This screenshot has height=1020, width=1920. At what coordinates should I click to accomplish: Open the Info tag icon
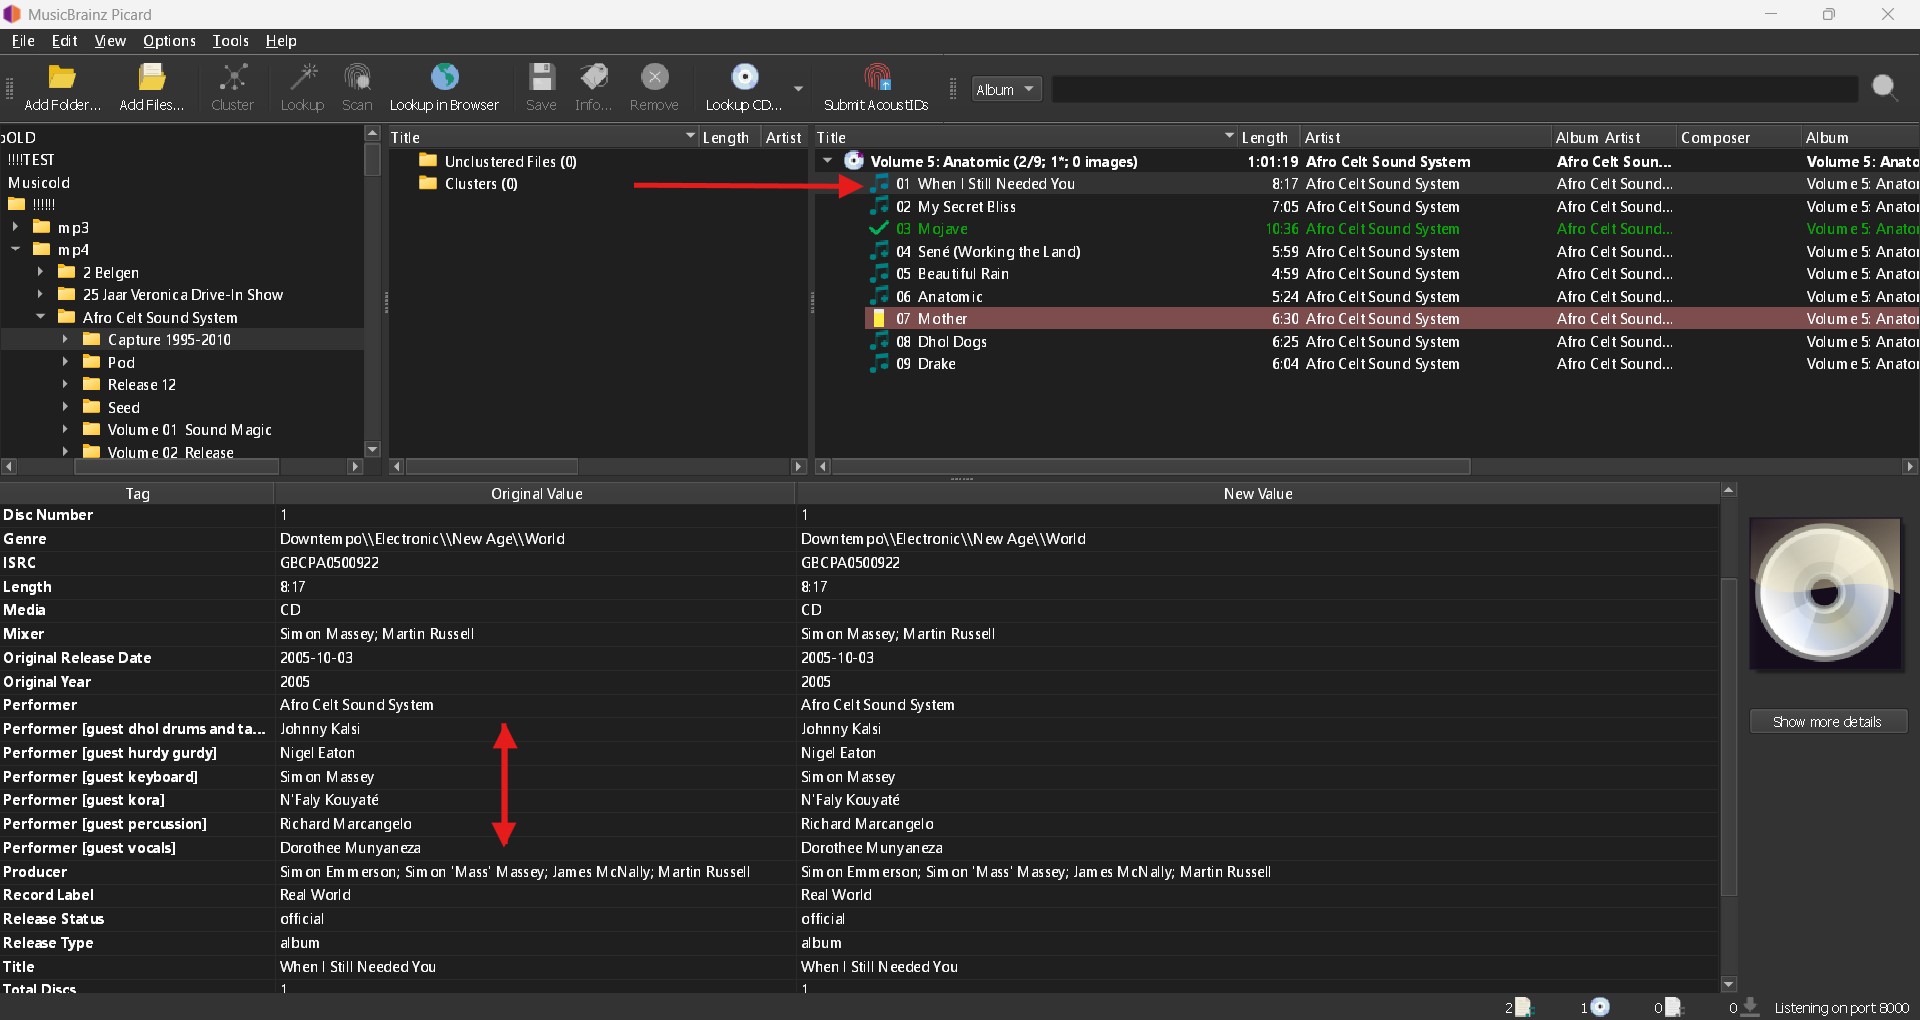594,78
